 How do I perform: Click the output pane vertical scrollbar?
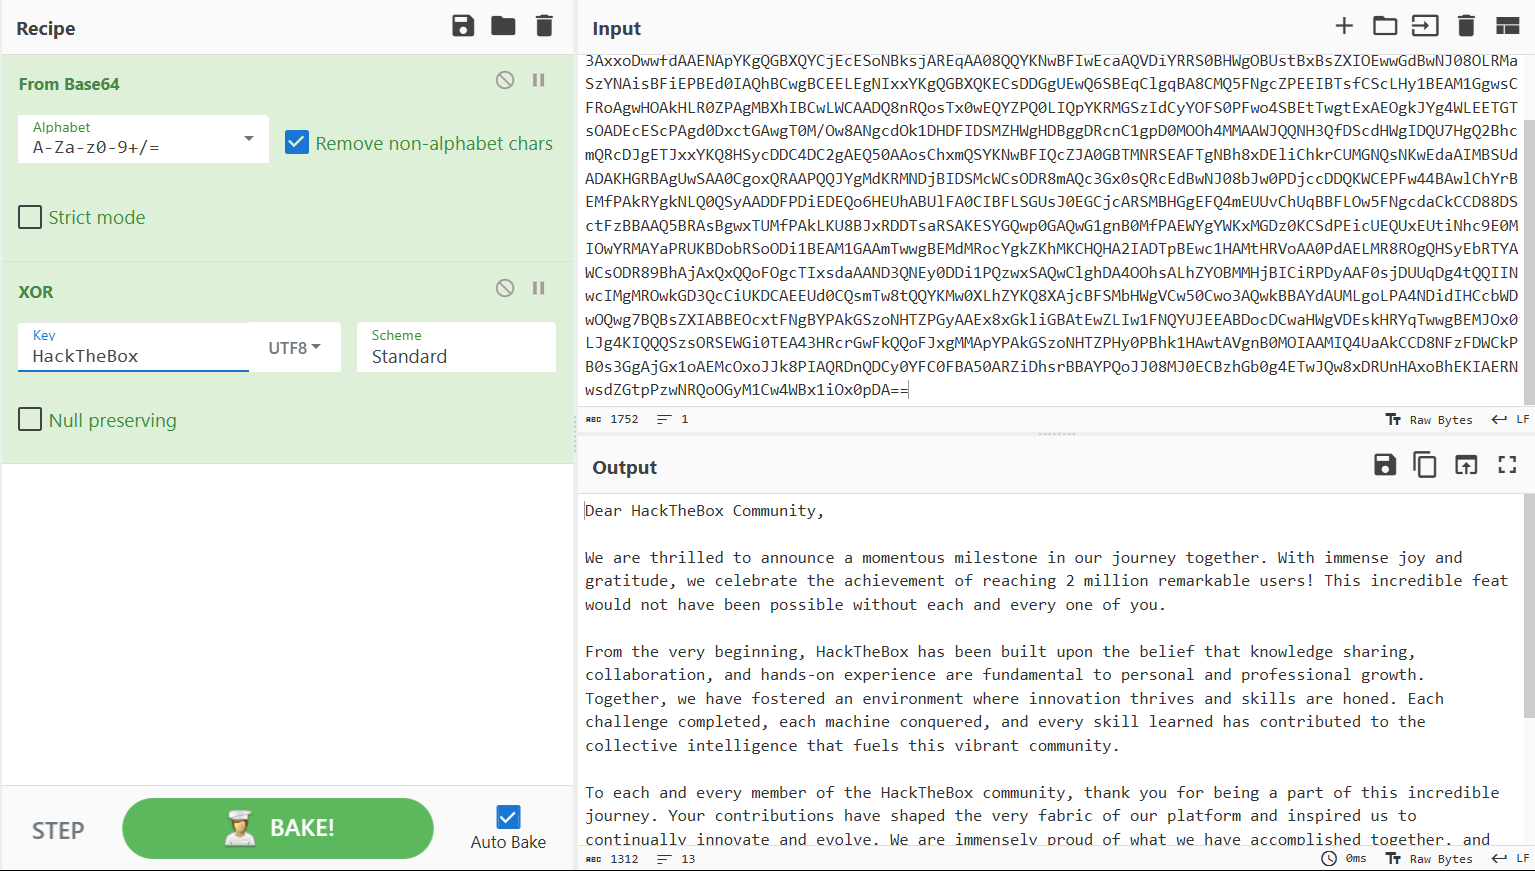pos(1528,605)
